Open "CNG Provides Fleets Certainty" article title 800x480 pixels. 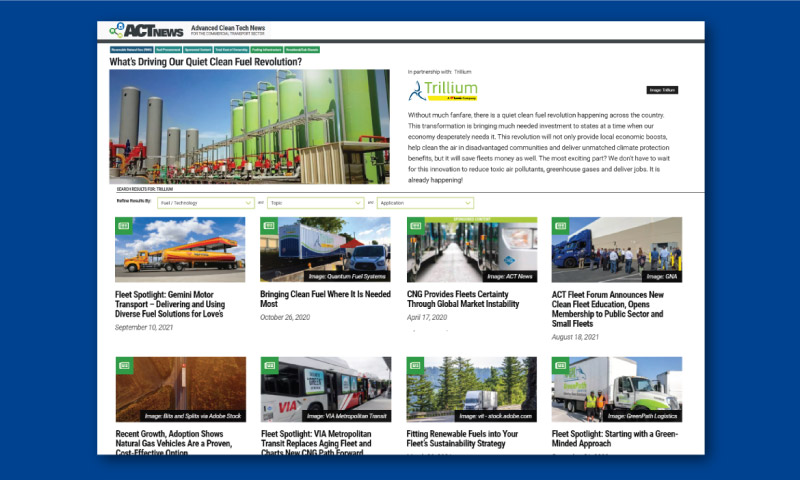point(463,299)
